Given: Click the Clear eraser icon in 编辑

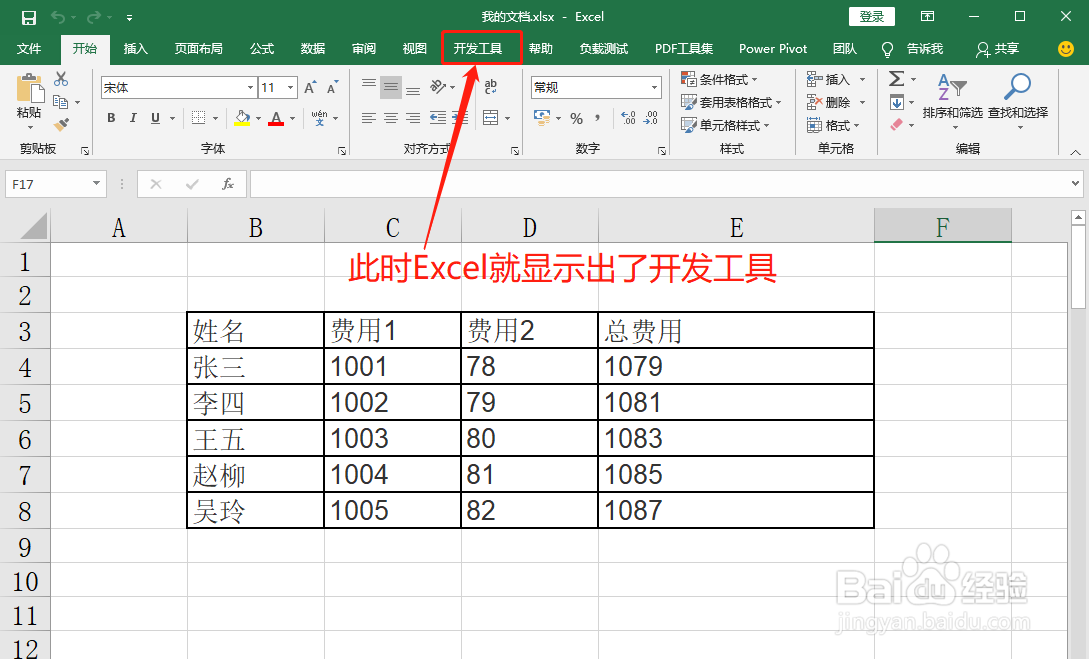Looking at the screenshot, I should tap(897, 125).
